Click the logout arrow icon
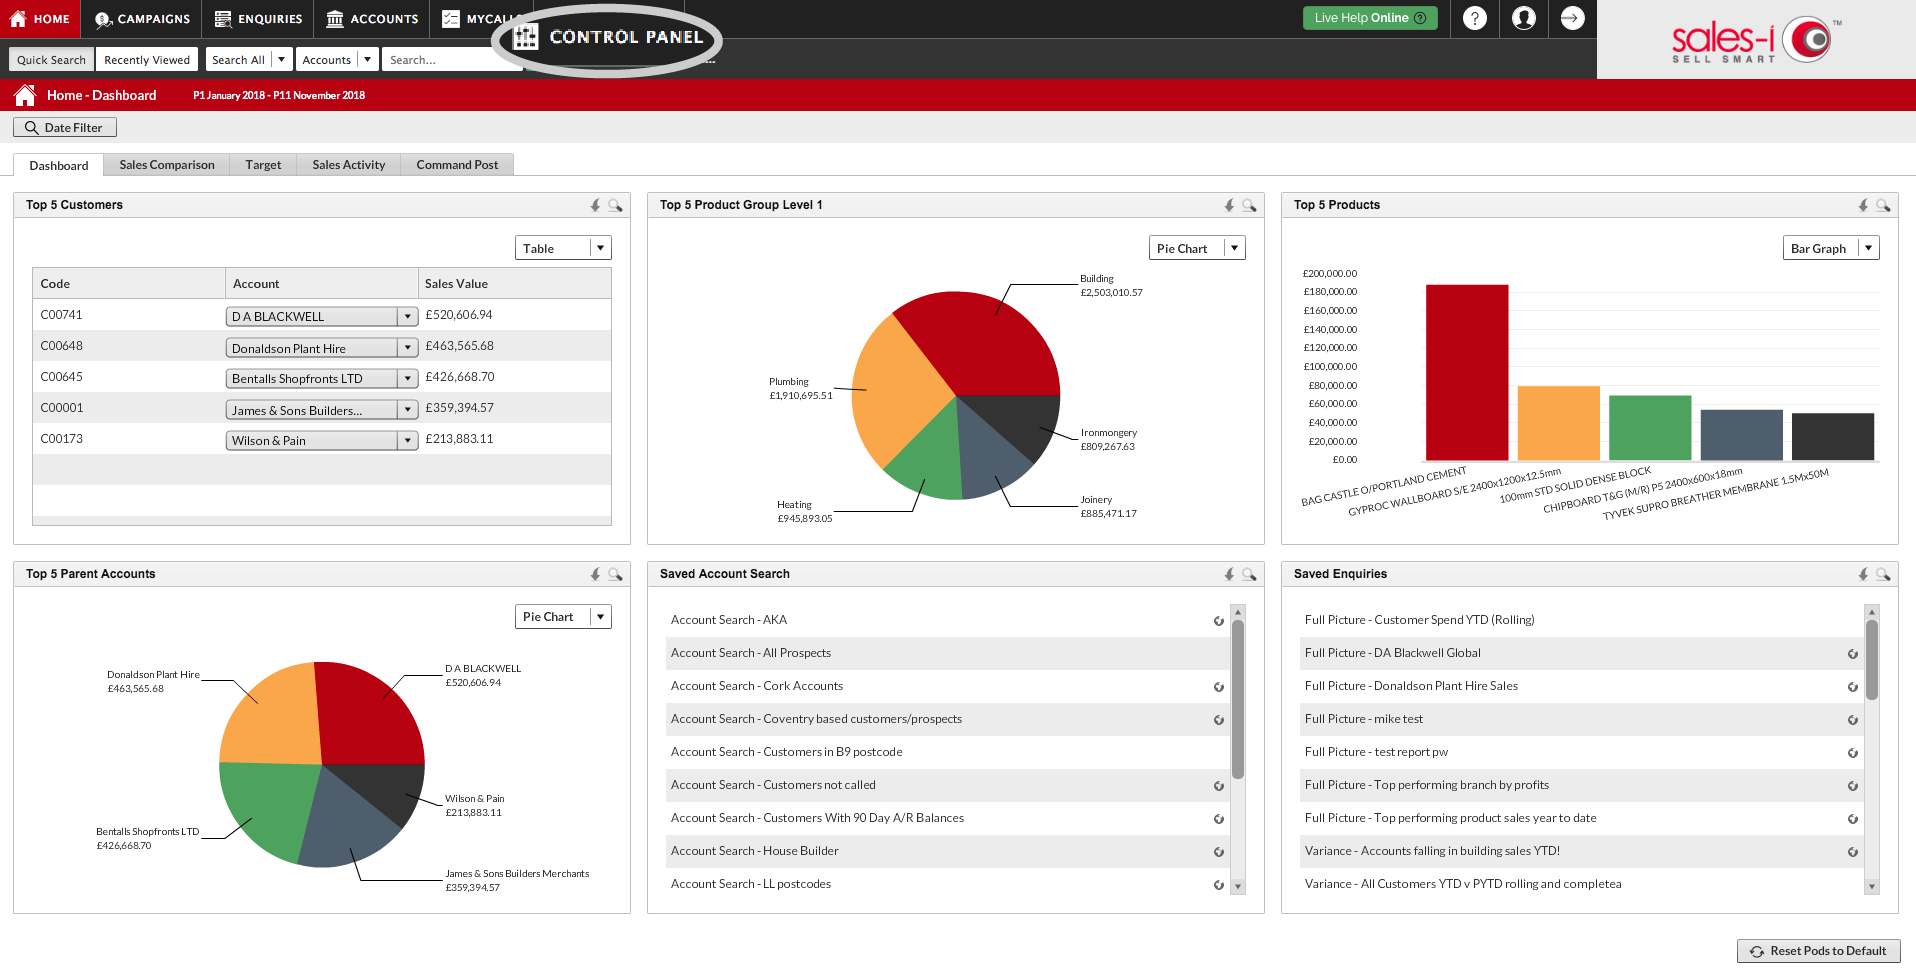Screen dimensions: 1916x976 tap(1572, 18)
